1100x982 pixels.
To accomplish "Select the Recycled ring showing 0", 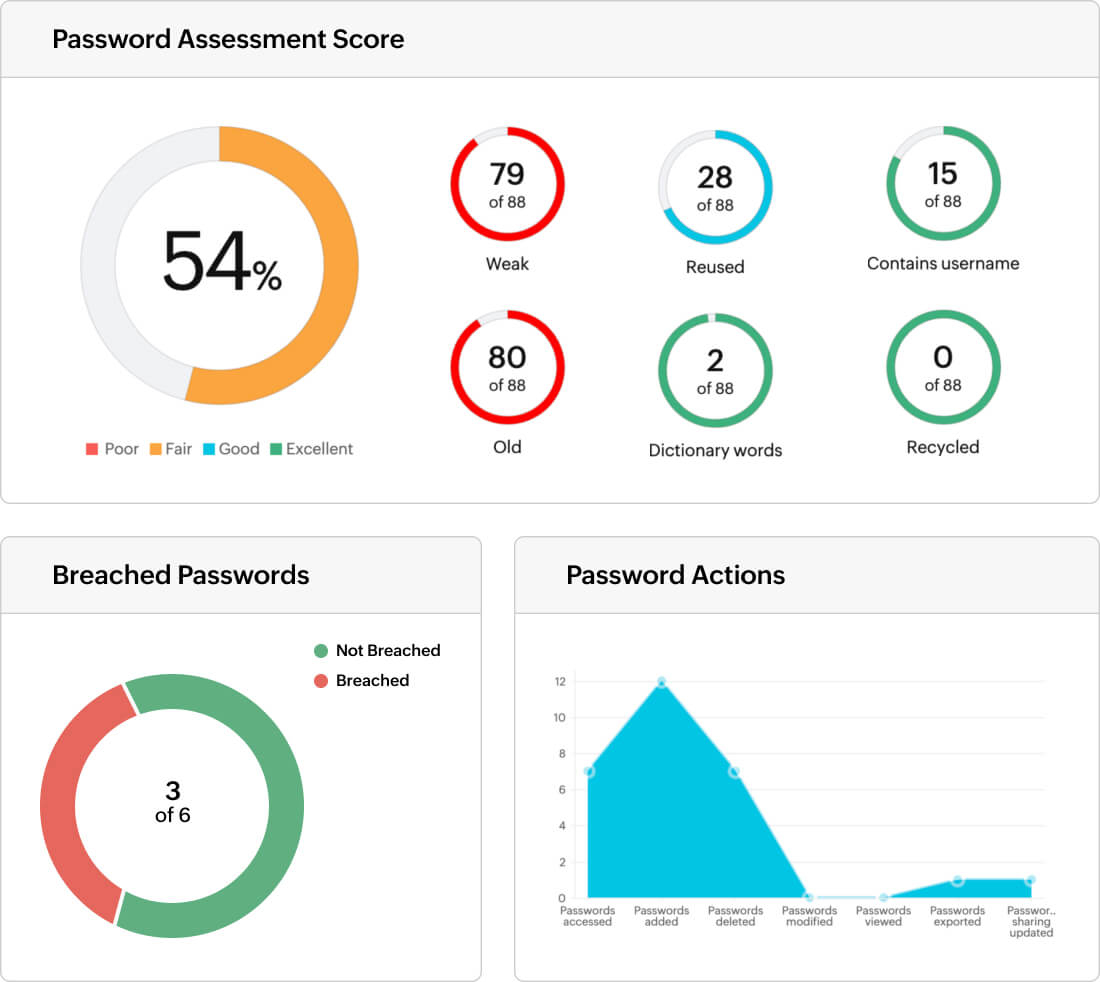I will 943,367.
